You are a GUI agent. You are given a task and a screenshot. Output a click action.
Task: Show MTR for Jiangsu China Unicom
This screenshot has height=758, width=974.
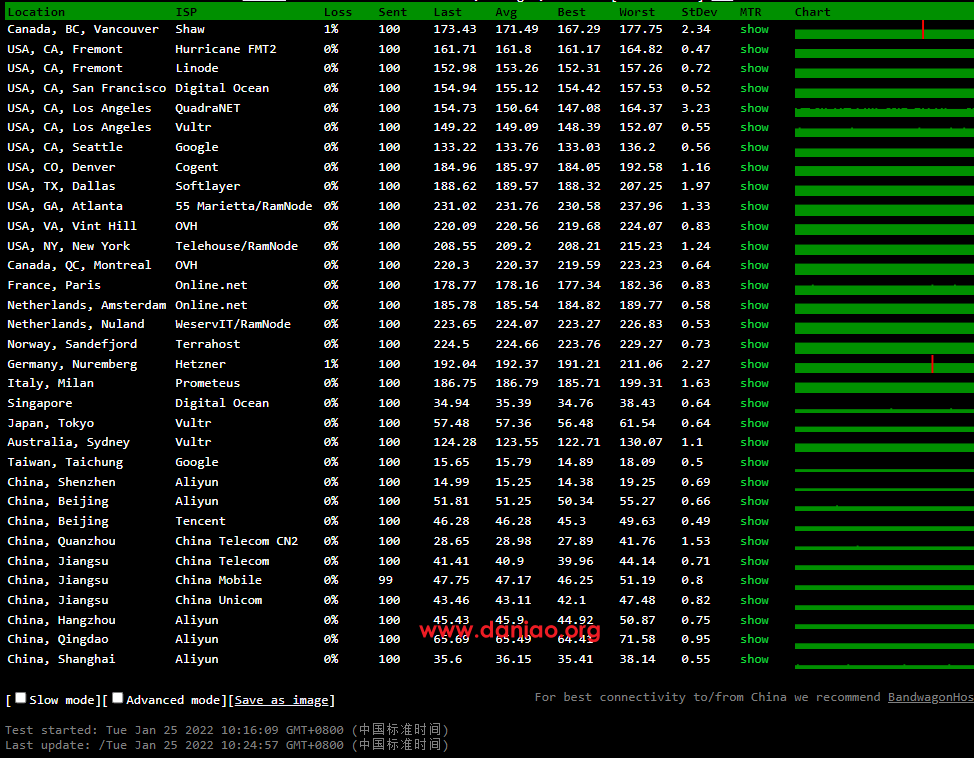click(754, 600)
